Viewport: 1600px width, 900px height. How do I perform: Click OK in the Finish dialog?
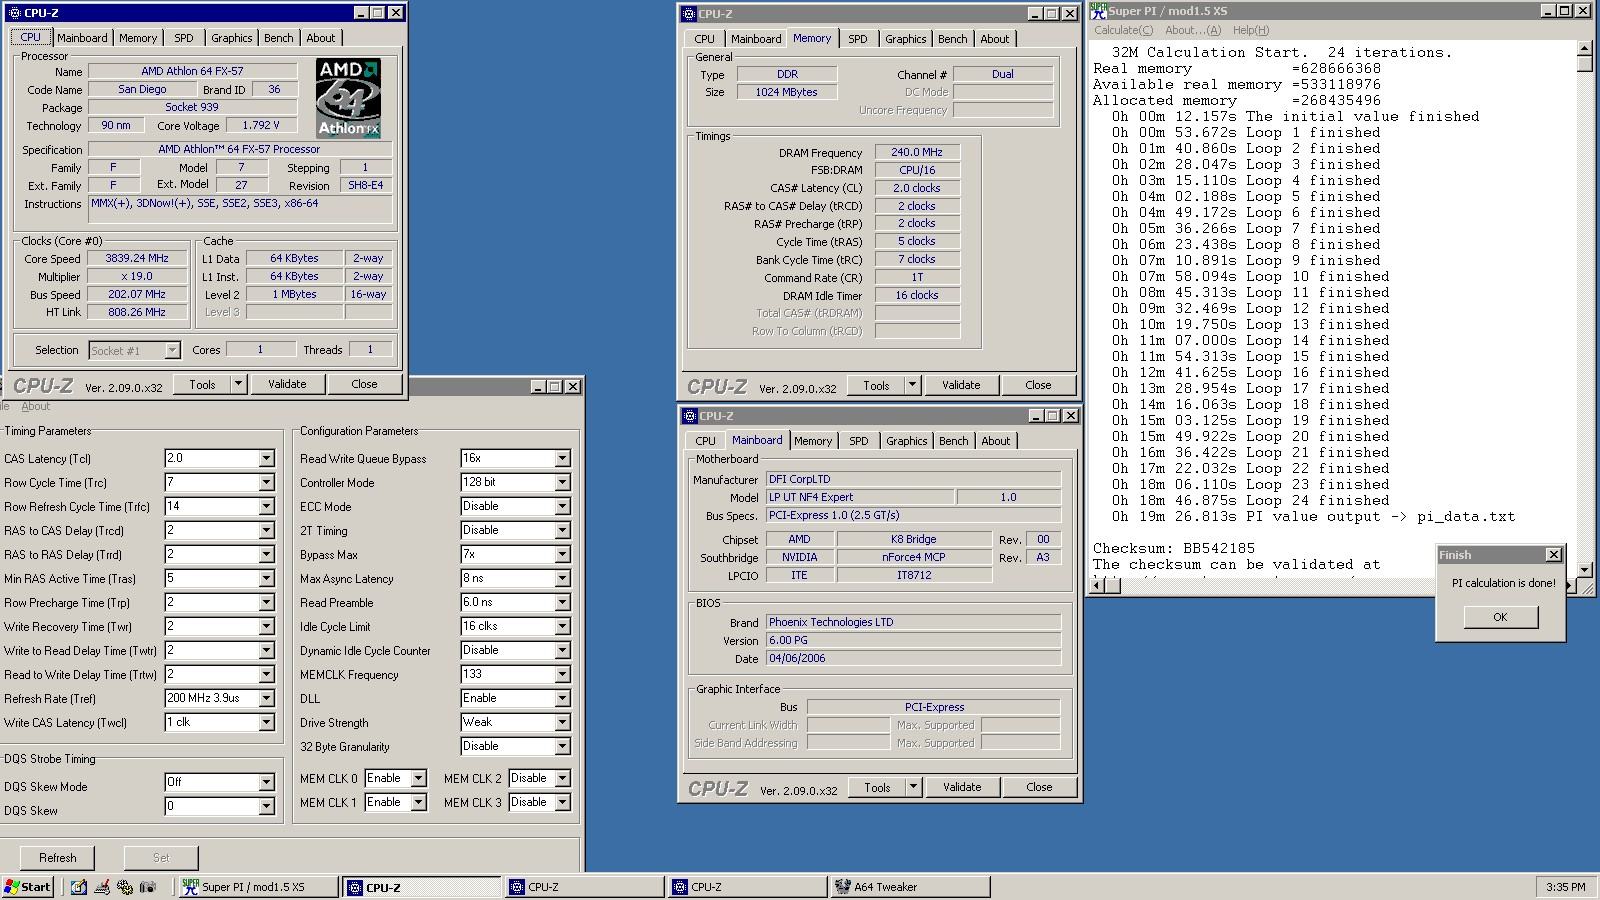[1500, 617]
